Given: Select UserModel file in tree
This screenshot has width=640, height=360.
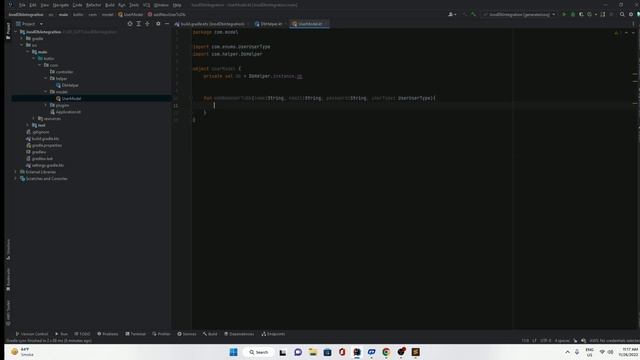Looking at the screenshot, I should pyautogui.click(x=68, y=98).
